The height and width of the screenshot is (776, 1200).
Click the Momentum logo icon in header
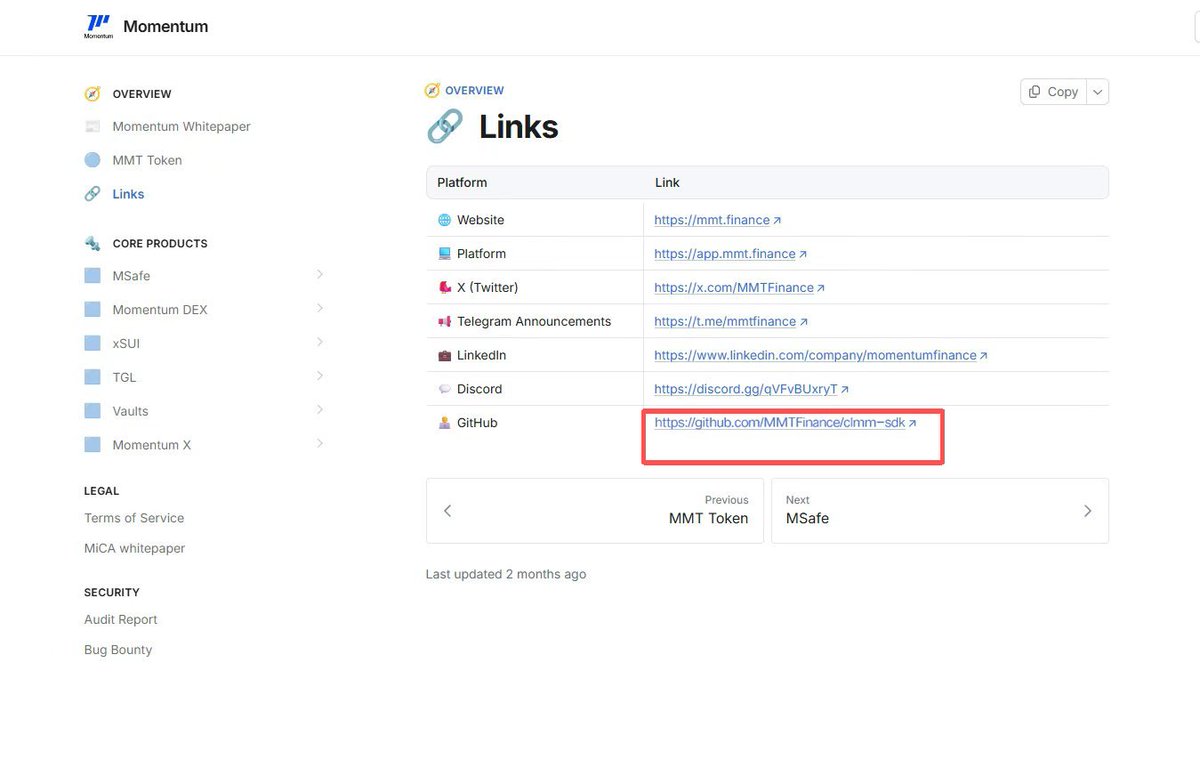[98, 26]
